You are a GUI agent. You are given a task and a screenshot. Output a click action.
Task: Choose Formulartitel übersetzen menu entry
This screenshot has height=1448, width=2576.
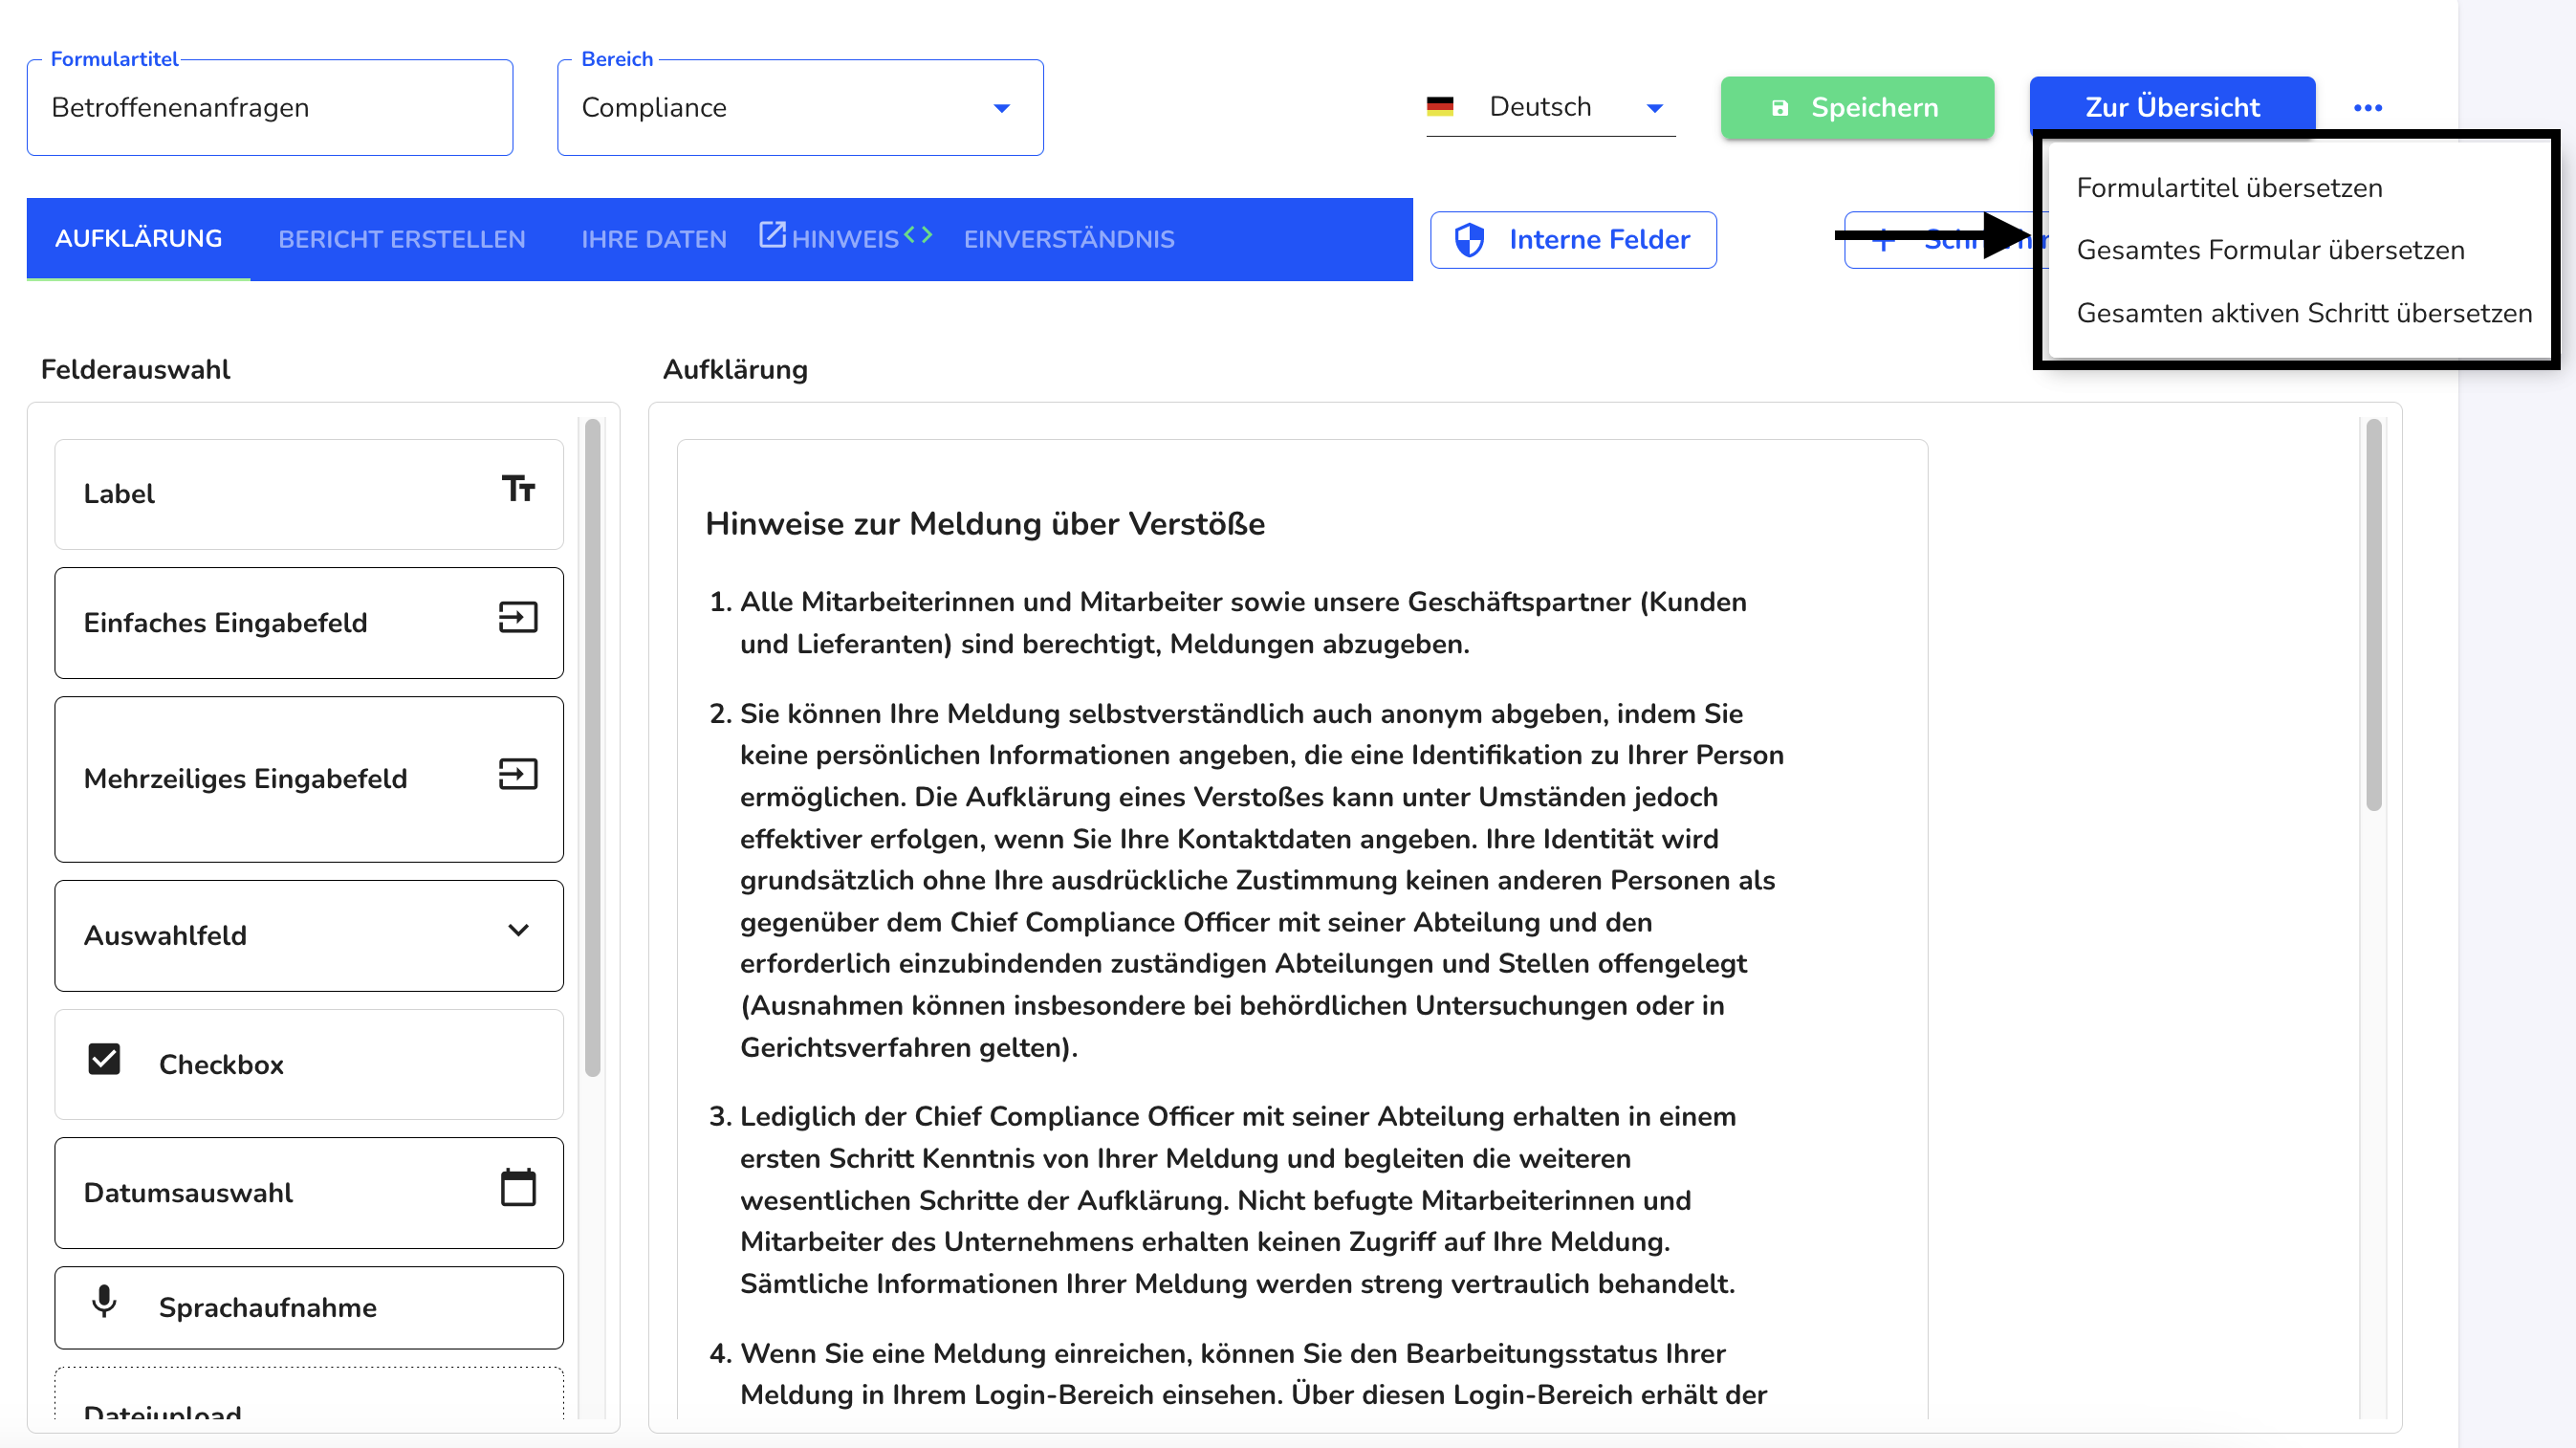coord(2229,188)
